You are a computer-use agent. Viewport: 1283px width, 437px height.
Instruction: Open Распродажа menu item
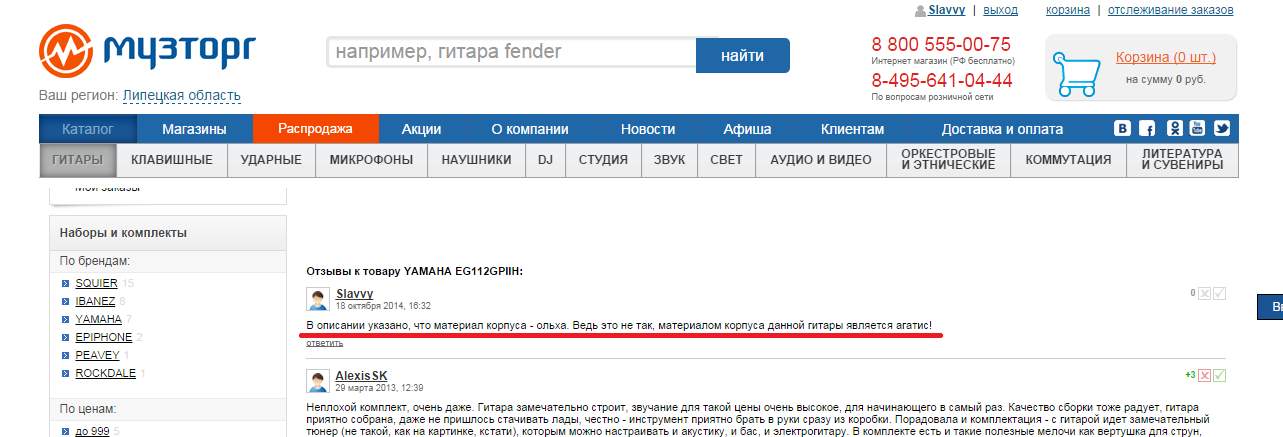[316, 129]
